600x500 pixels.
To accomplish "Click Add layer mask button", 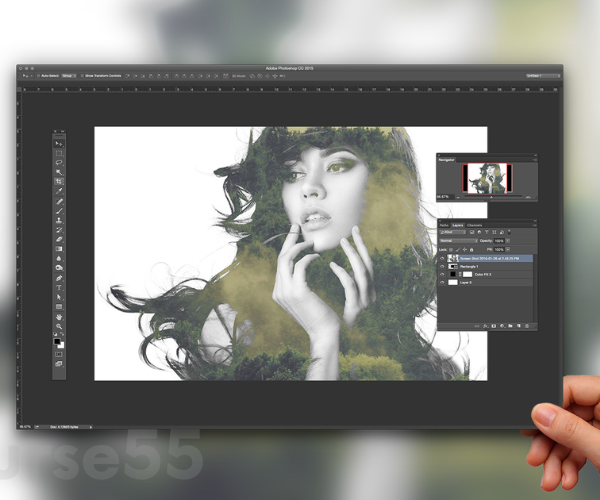I will tap(494, 326).
